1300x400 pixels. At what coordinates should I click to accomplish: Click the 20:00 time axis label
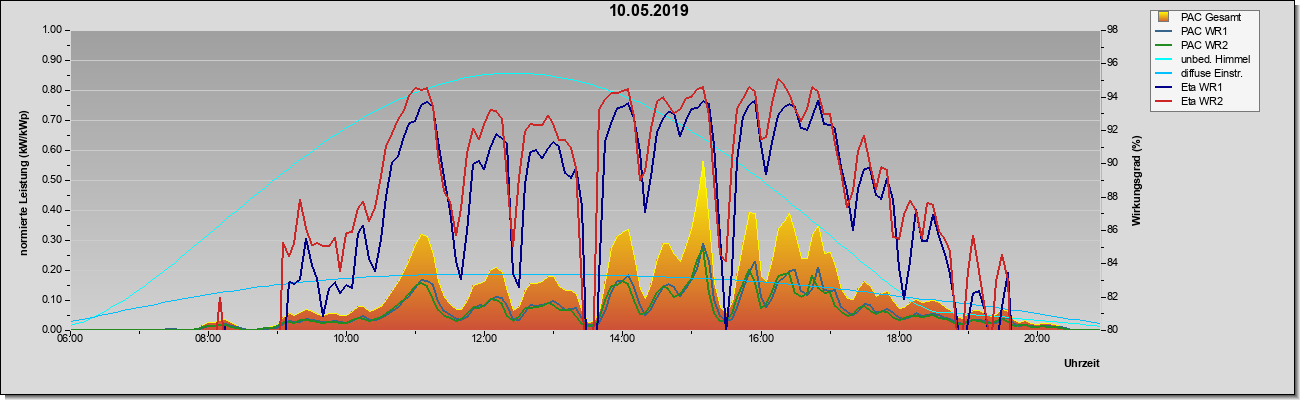tap(1037, 339)
